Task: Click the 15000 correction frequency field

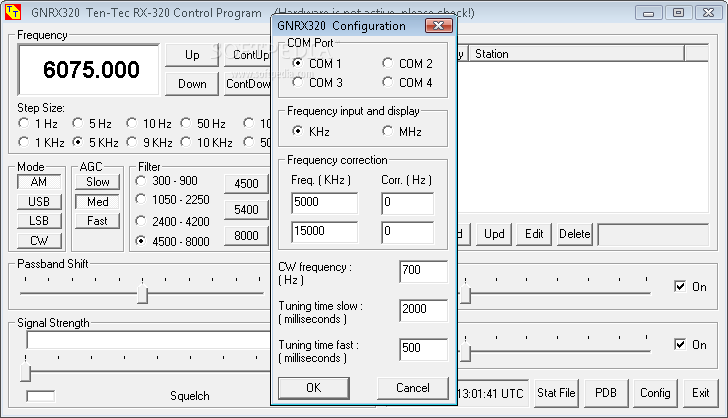Action: click(325, 232)
